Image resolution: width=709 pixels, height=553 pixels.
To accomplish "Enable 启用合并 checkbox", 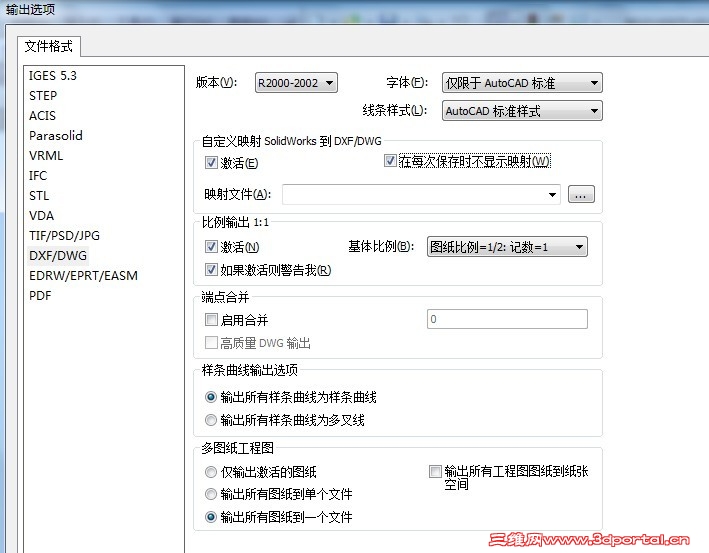I will click(x=211, y=320).
